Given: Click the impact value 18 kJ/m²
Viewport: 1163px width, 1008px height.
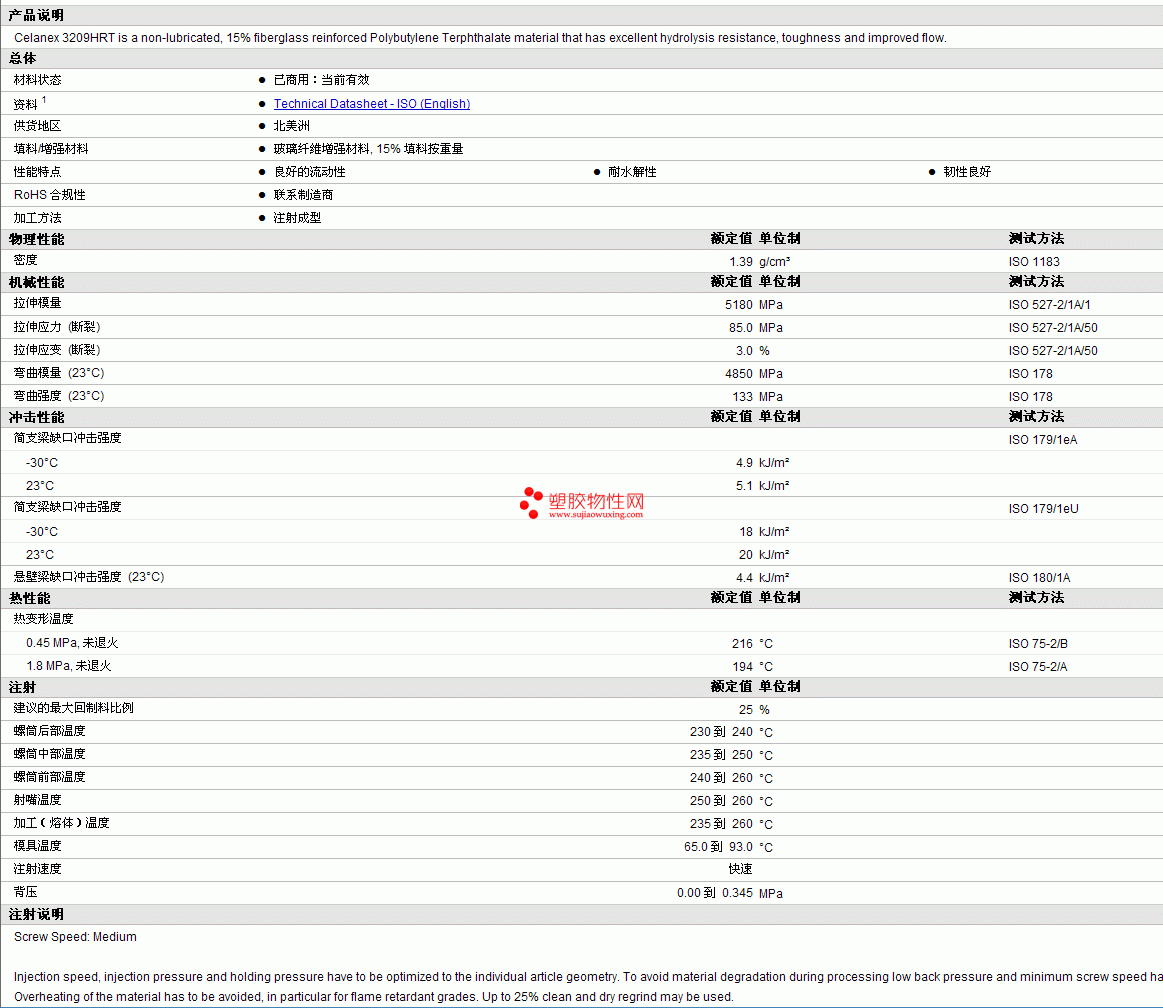Looking at the screenshot, I should coord(764,532).
